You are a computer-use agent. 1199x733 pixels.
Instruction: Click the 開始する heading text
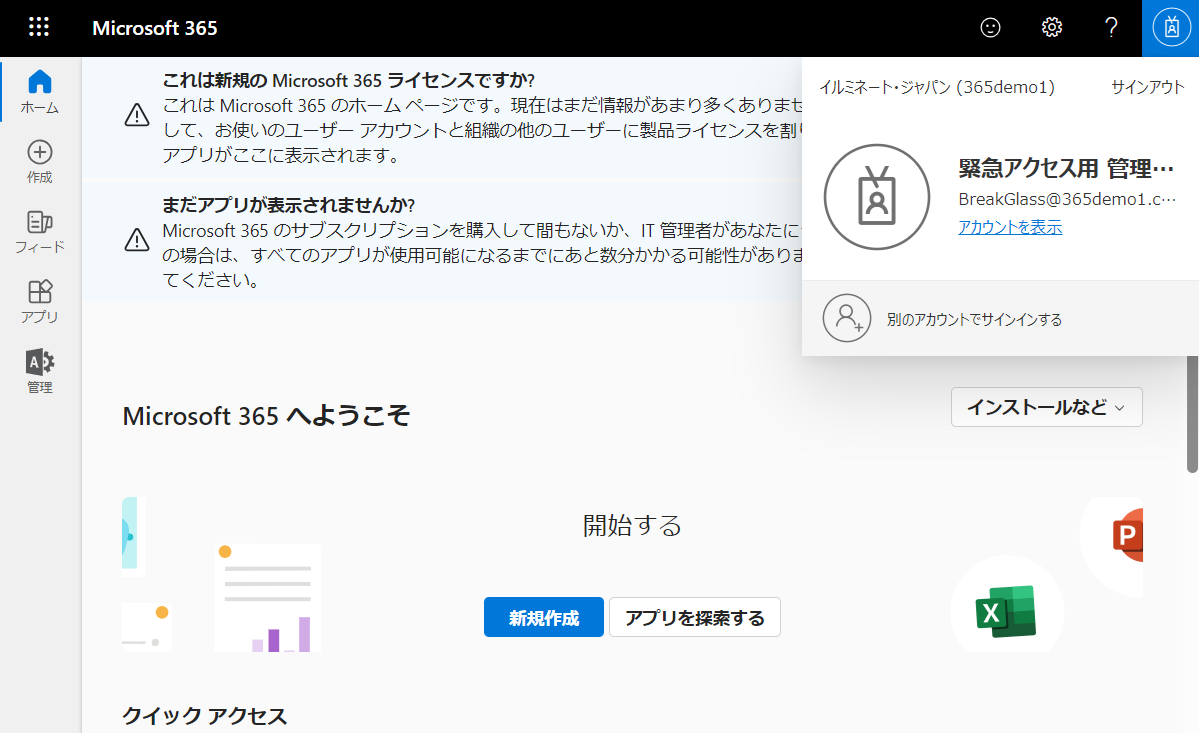[632, 526]
